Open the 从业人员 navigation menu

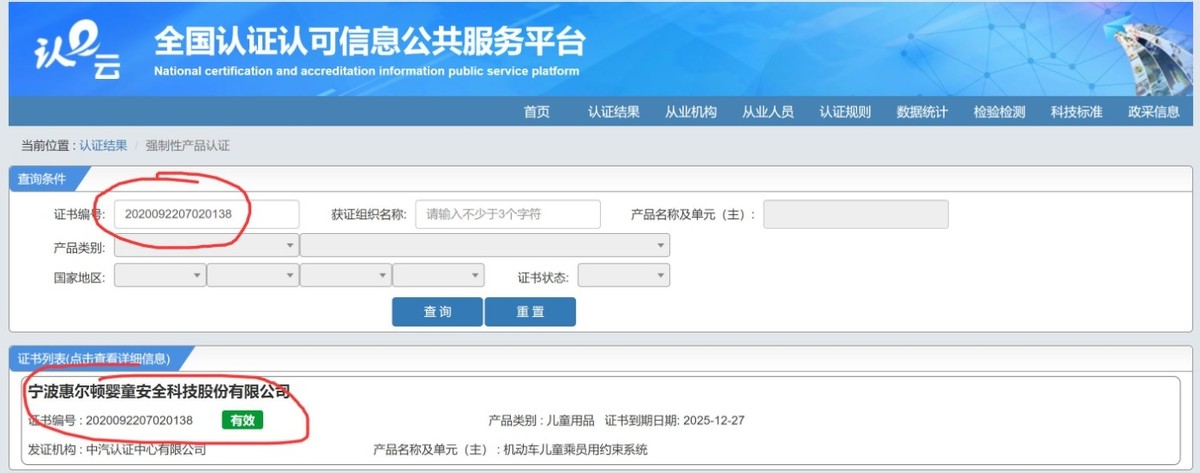(x=768, y=112)
